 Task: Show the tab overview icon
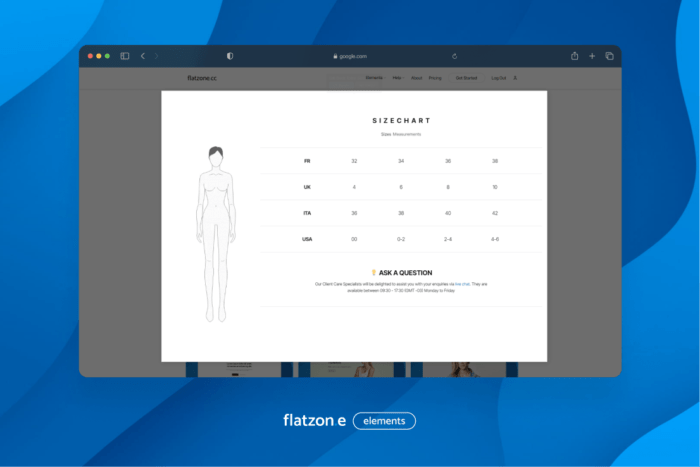(x=609, y=56)
